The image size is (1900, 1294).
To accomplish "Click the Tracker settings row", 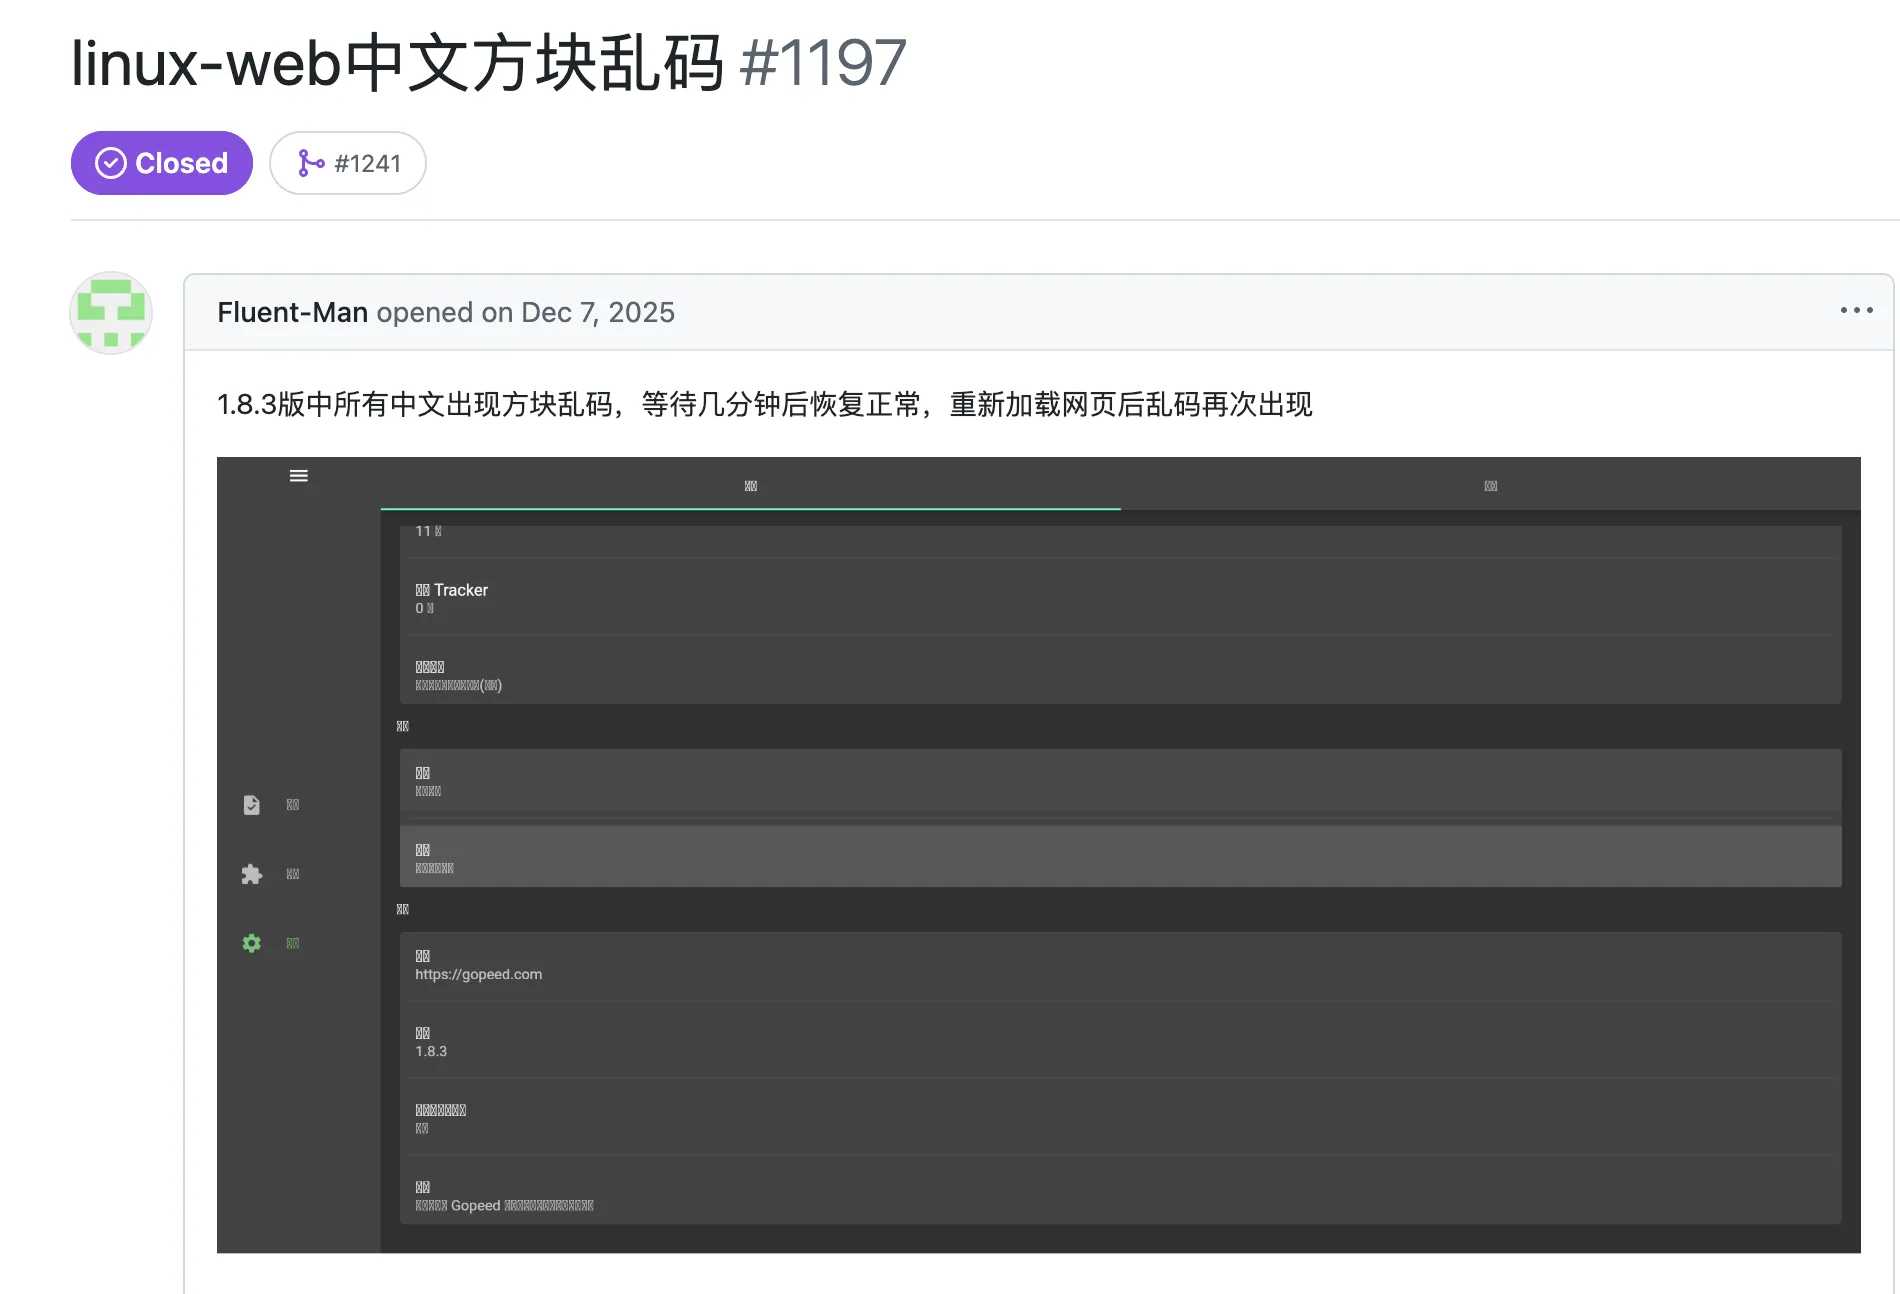I will click(x=1120, y=598).
